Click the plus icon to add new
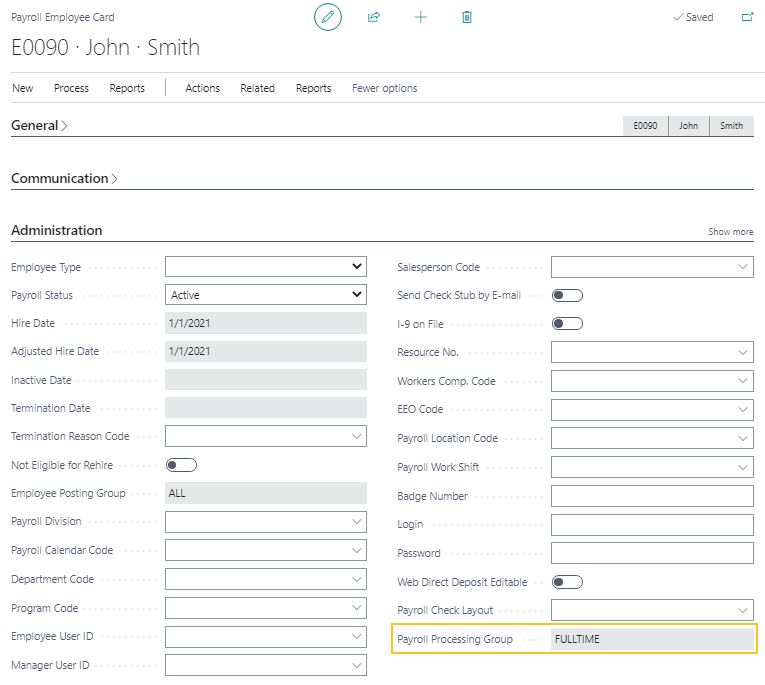The height and width of the screenshot is (685, 765). 421,17
